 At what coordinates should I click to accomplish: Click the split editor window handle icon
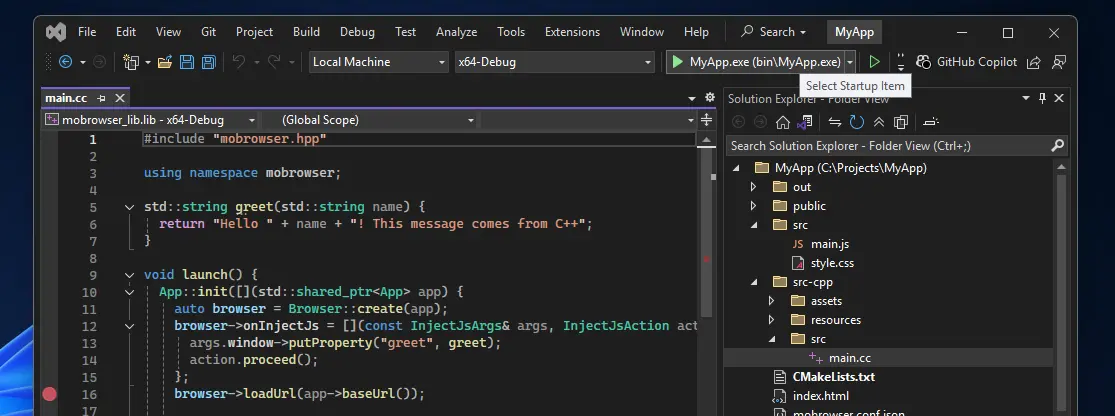pyautogui.click(x=706, y=119)
